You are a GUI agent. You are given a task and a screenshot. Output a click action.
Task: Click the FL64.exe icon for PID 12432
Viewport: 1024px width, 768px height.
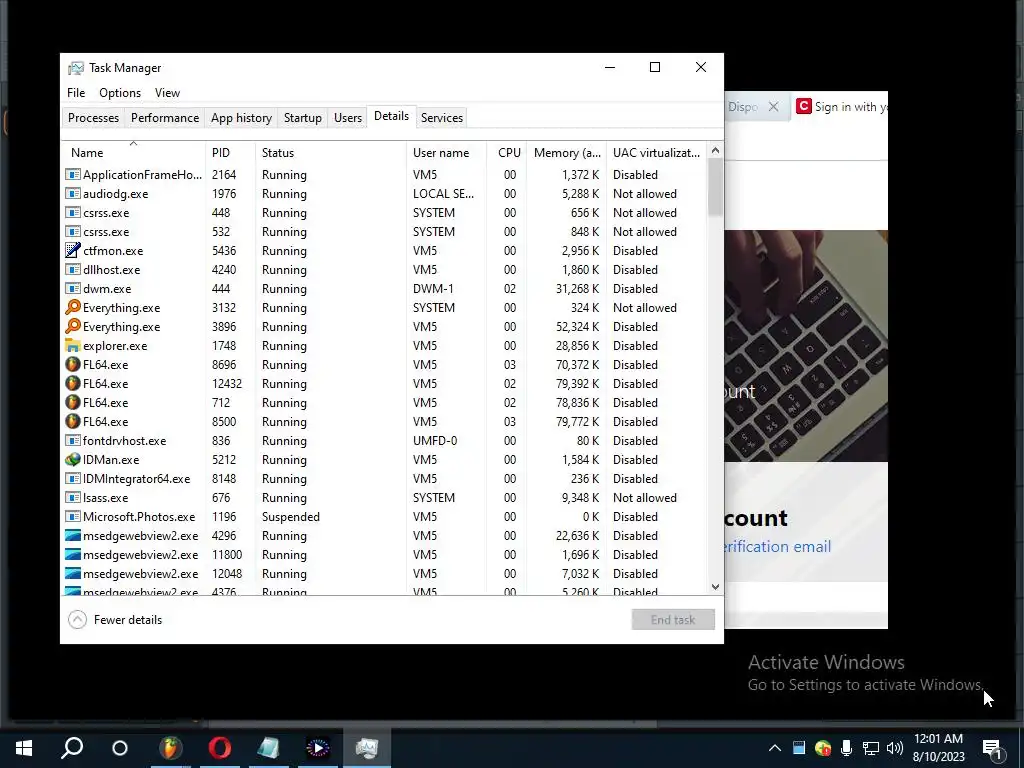pos(72,383)
